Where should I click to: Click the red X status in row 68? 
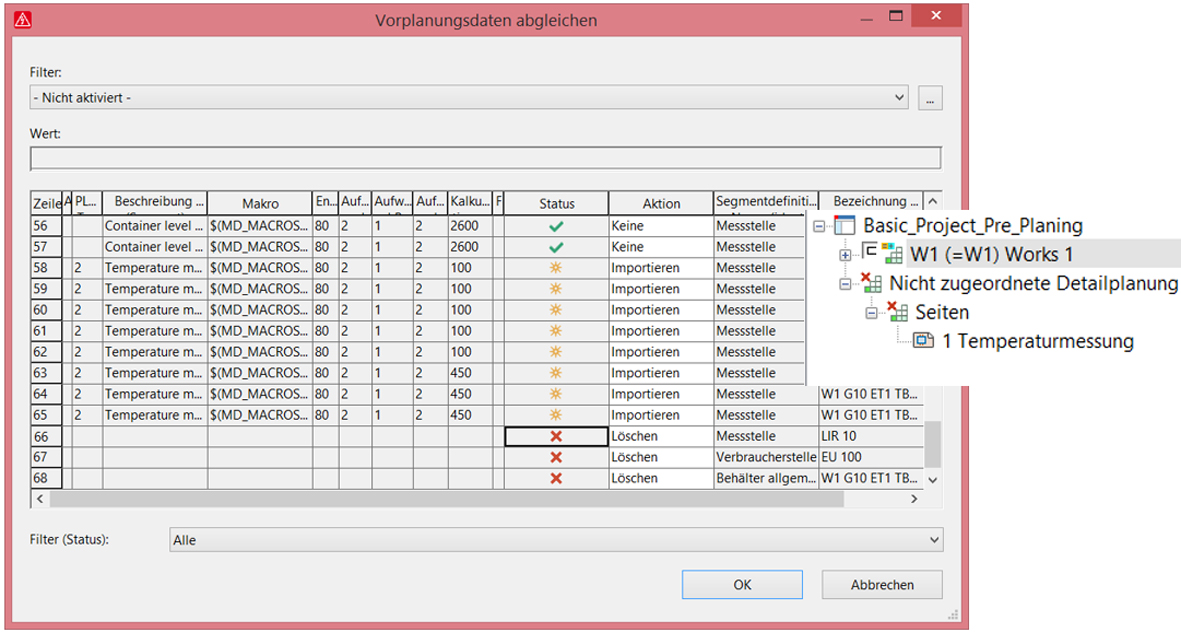pos(556,479)
